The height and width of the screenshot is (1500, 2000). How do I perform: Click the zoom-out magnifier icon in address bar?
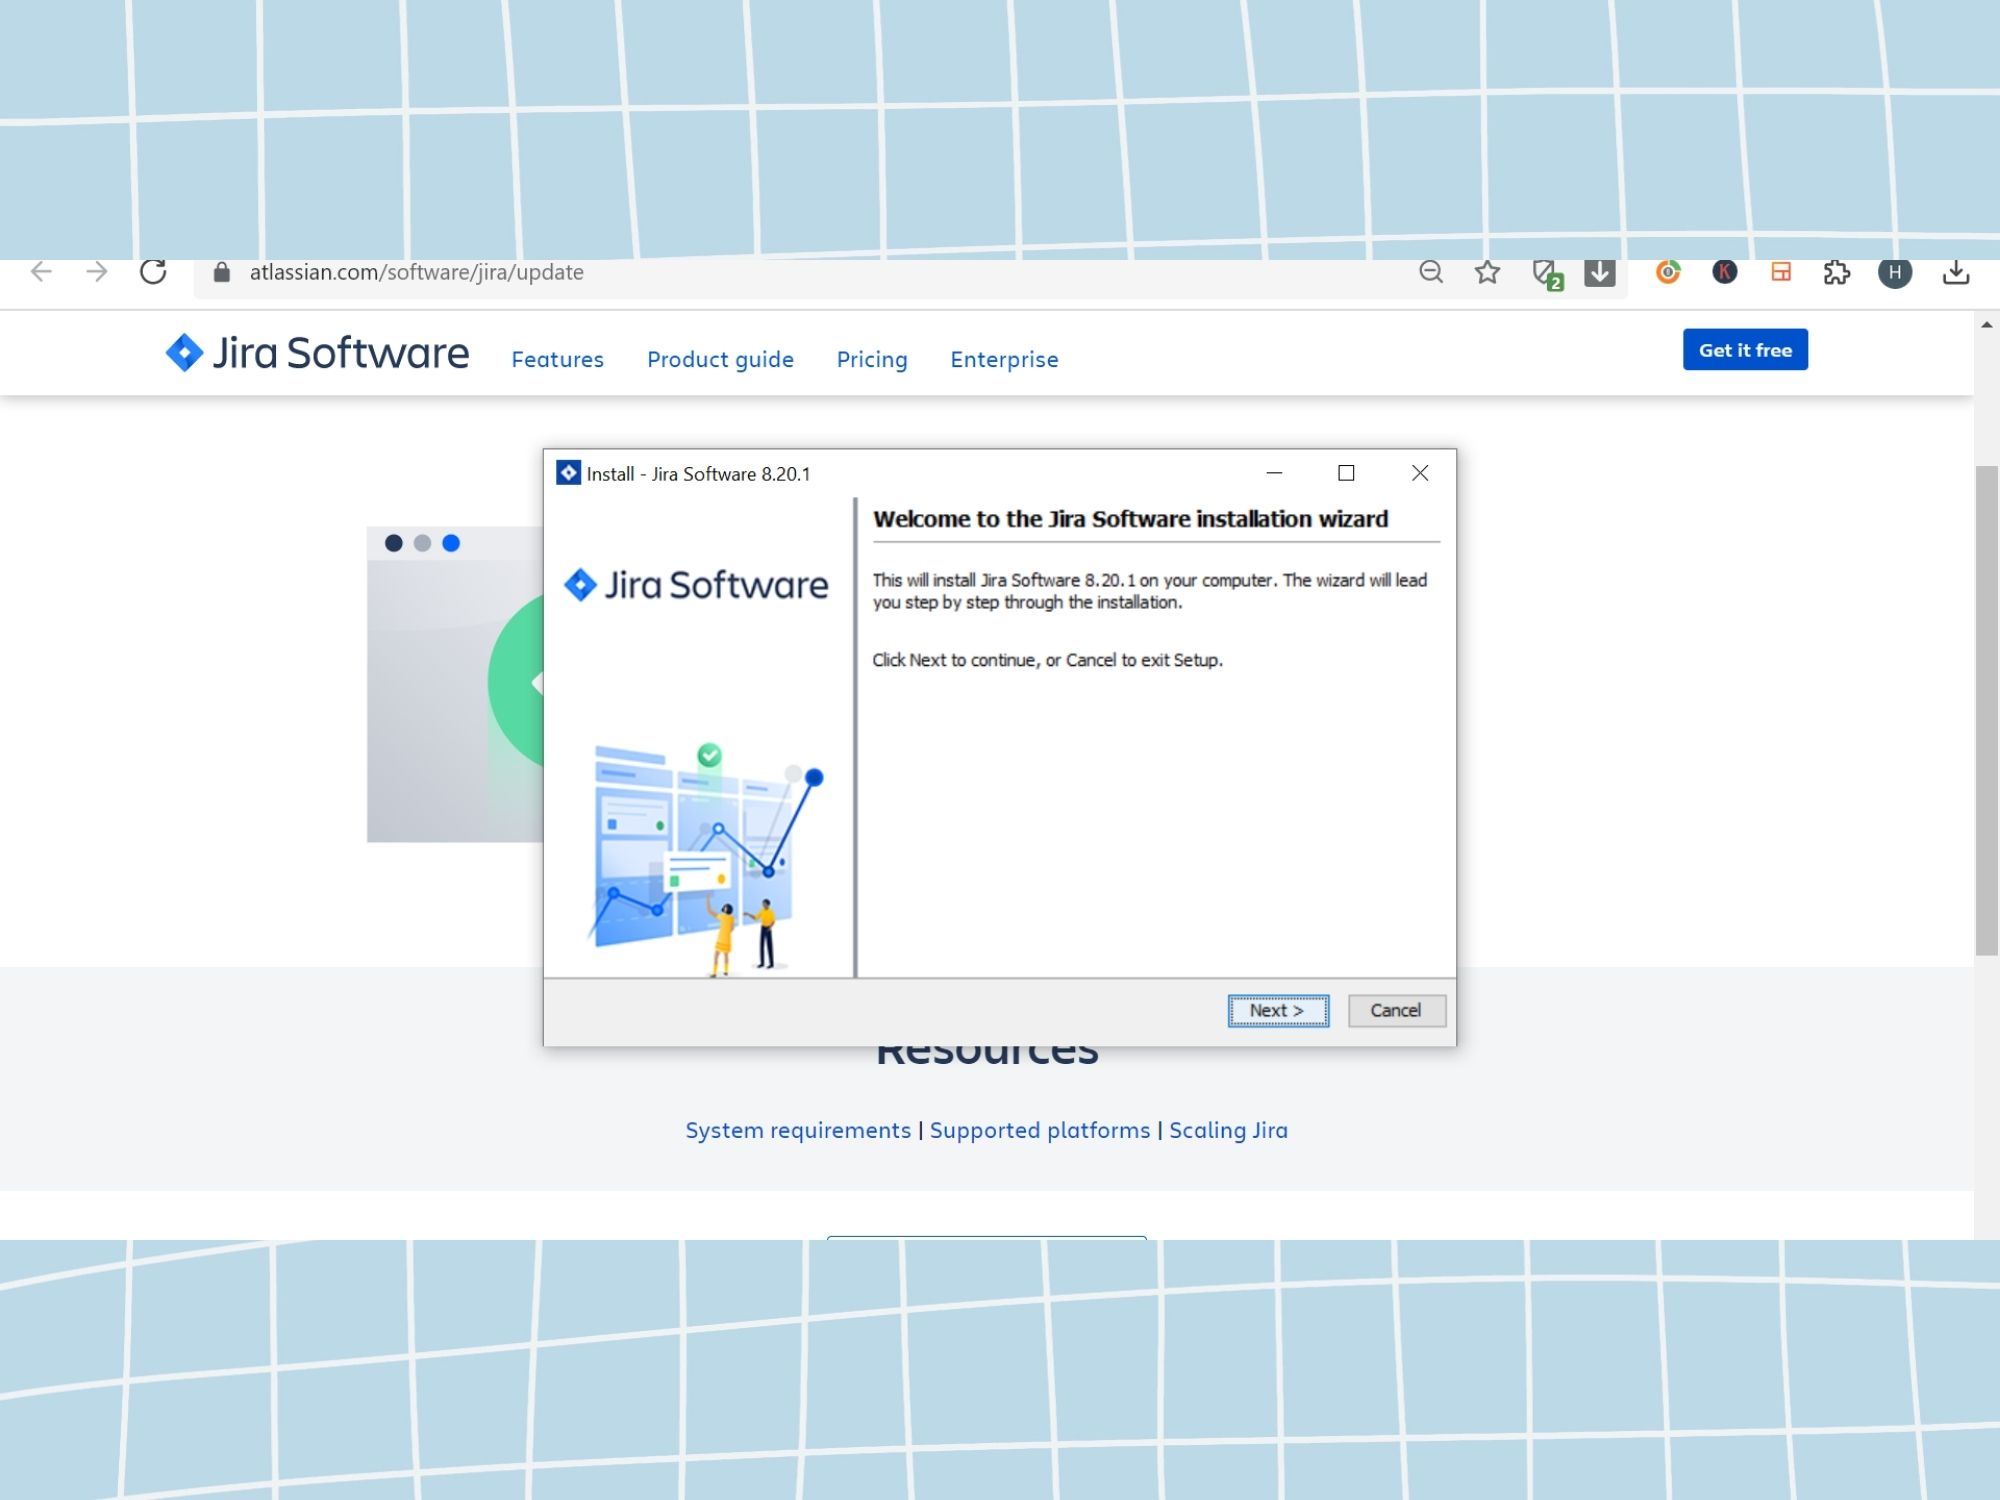pyautogui.click(x=1431, y=271)
